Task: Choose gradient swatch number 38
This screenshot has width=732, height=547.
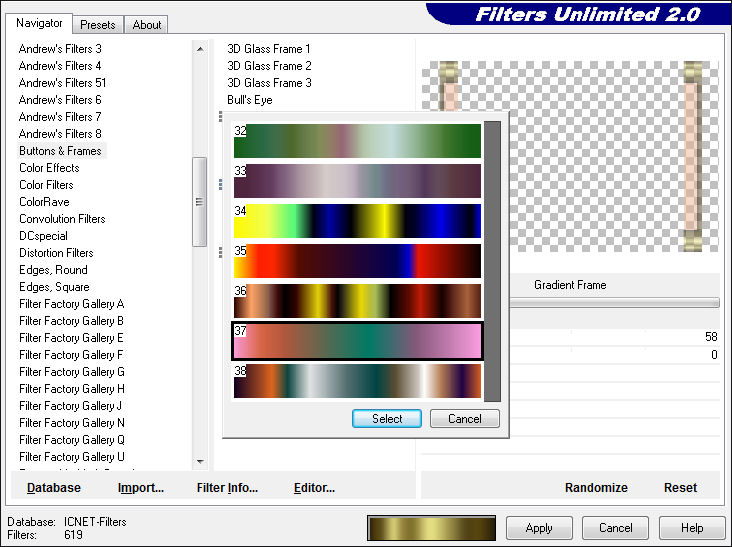Action: coord(357,381)
